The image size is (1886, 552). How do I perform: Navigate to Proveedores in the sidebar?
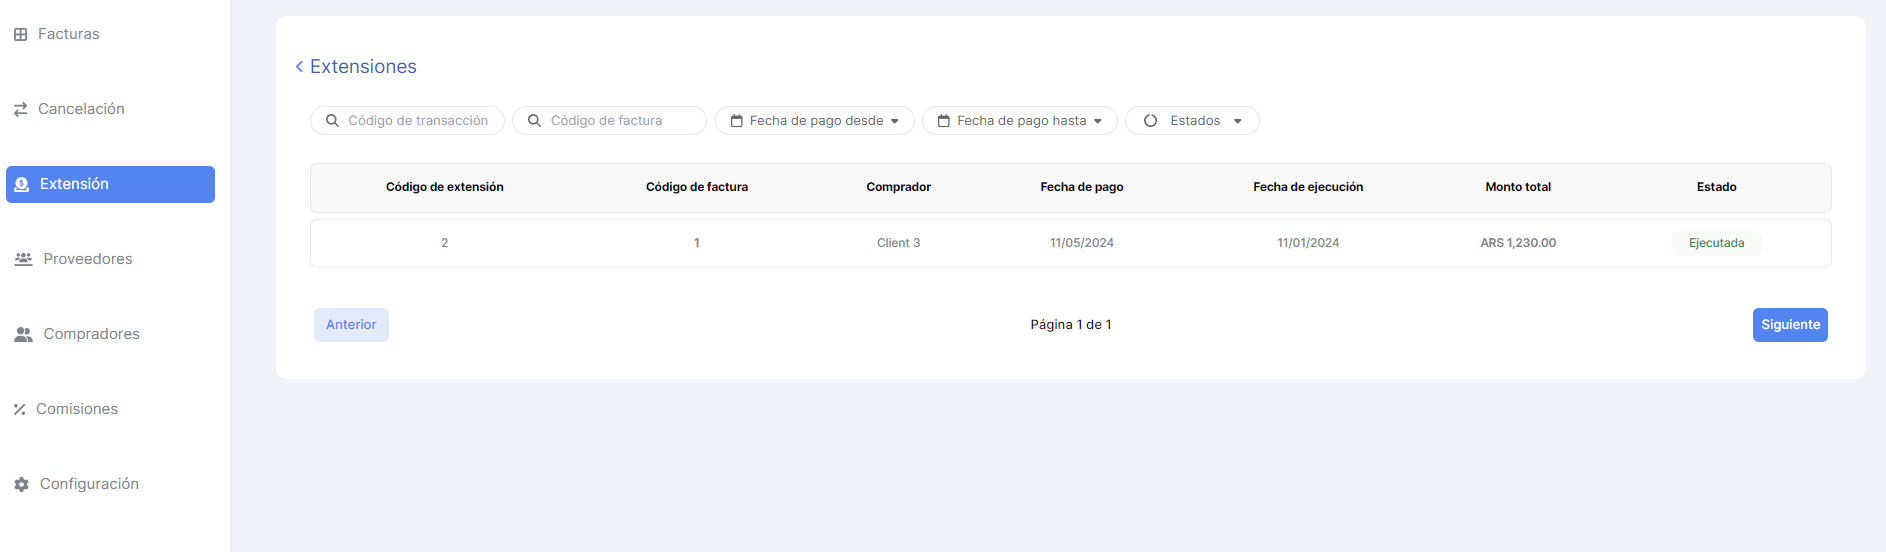[88, 259]
